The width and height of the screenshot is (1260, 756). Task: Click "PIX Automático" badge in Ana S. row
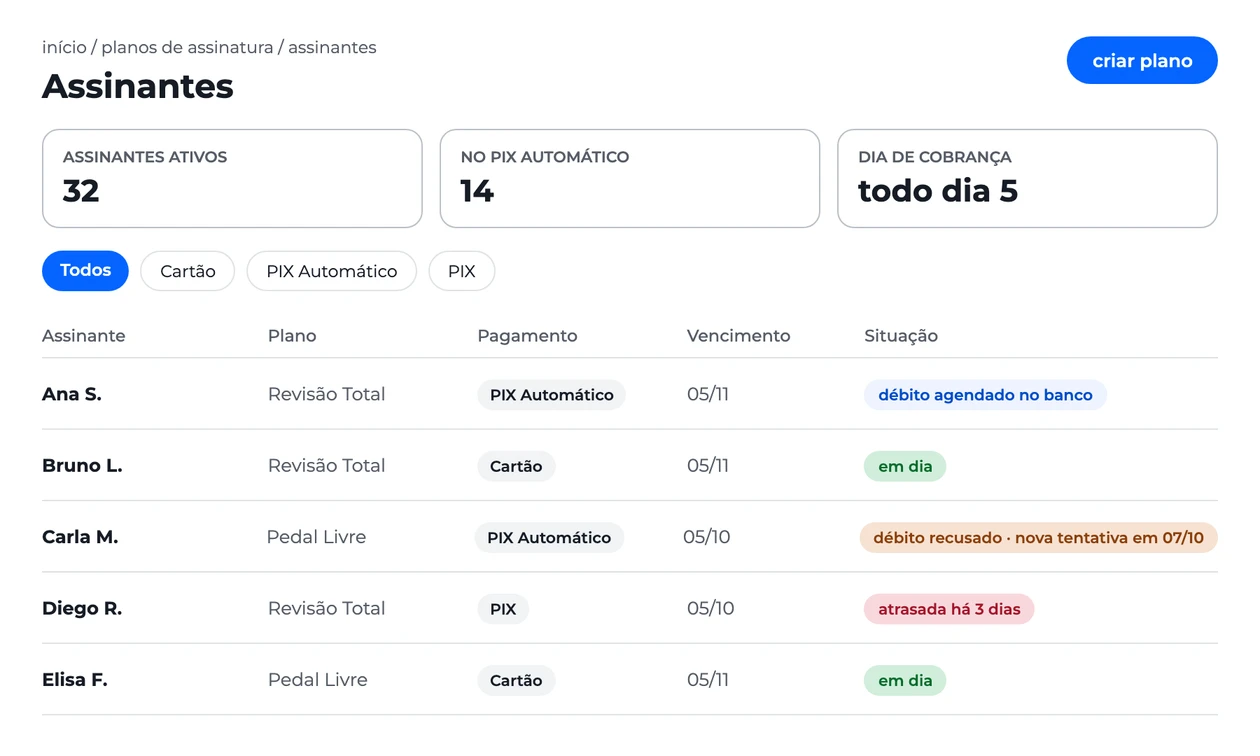tap(551, 395)
